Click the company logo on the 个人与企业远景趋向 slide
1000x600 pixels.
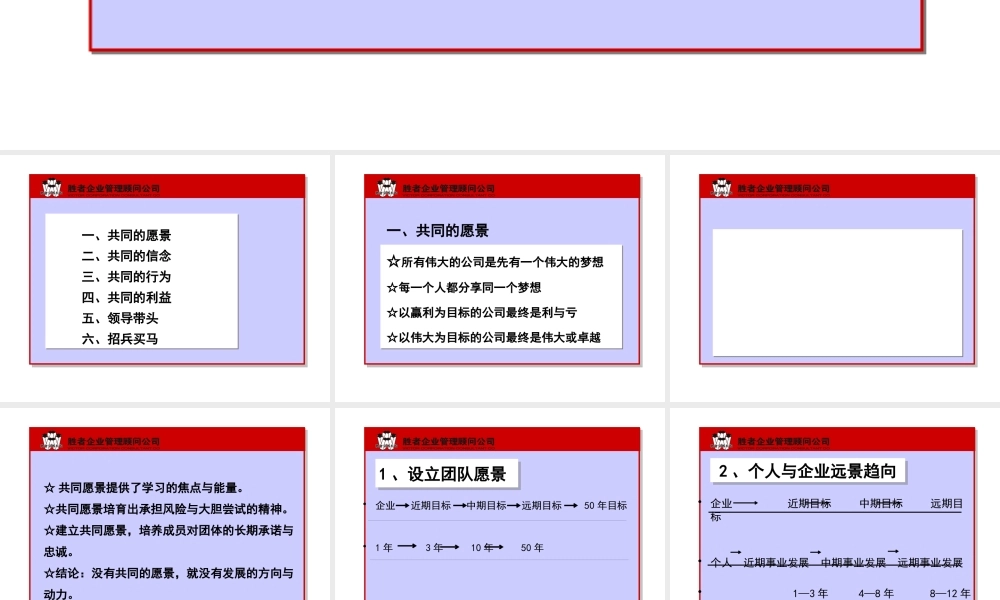click(721, 440)
